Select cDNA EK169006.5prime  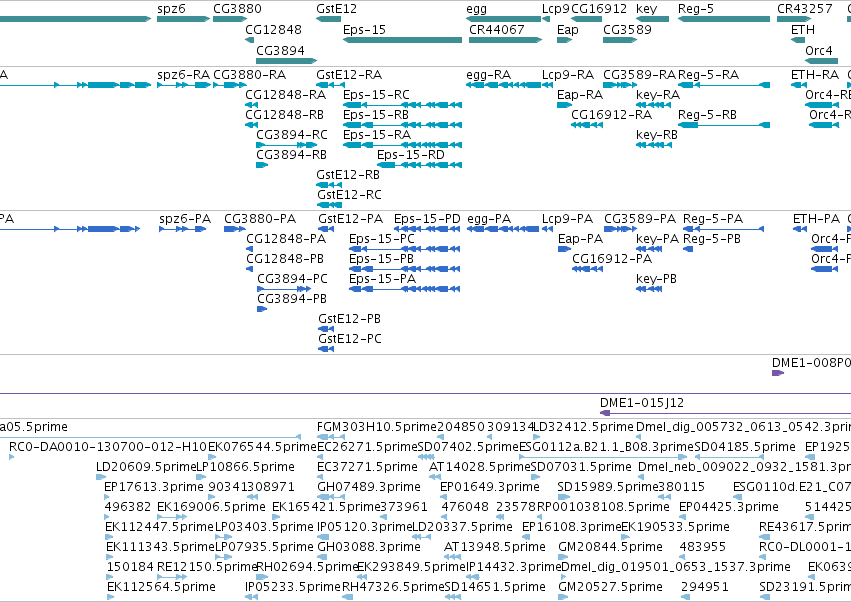point(172,517)
